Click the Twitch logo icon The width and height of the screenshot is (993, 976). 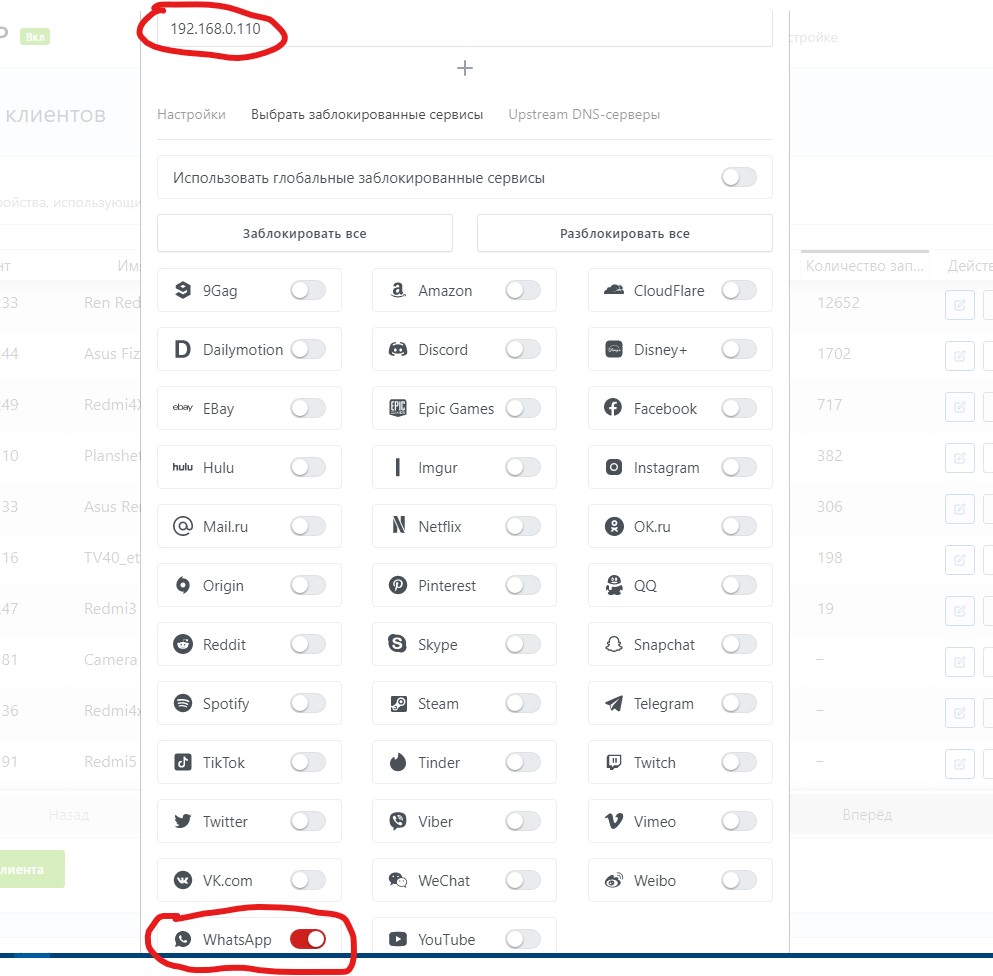(614, 762)
